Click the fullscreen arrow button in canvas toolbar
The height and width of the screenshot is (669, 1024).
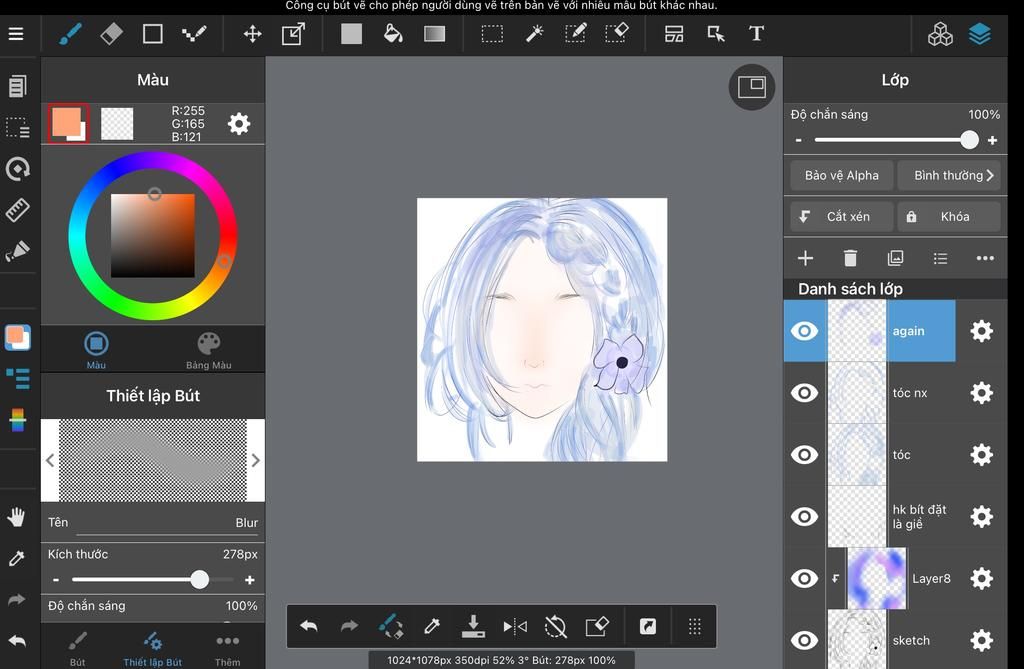pos(648,627)
